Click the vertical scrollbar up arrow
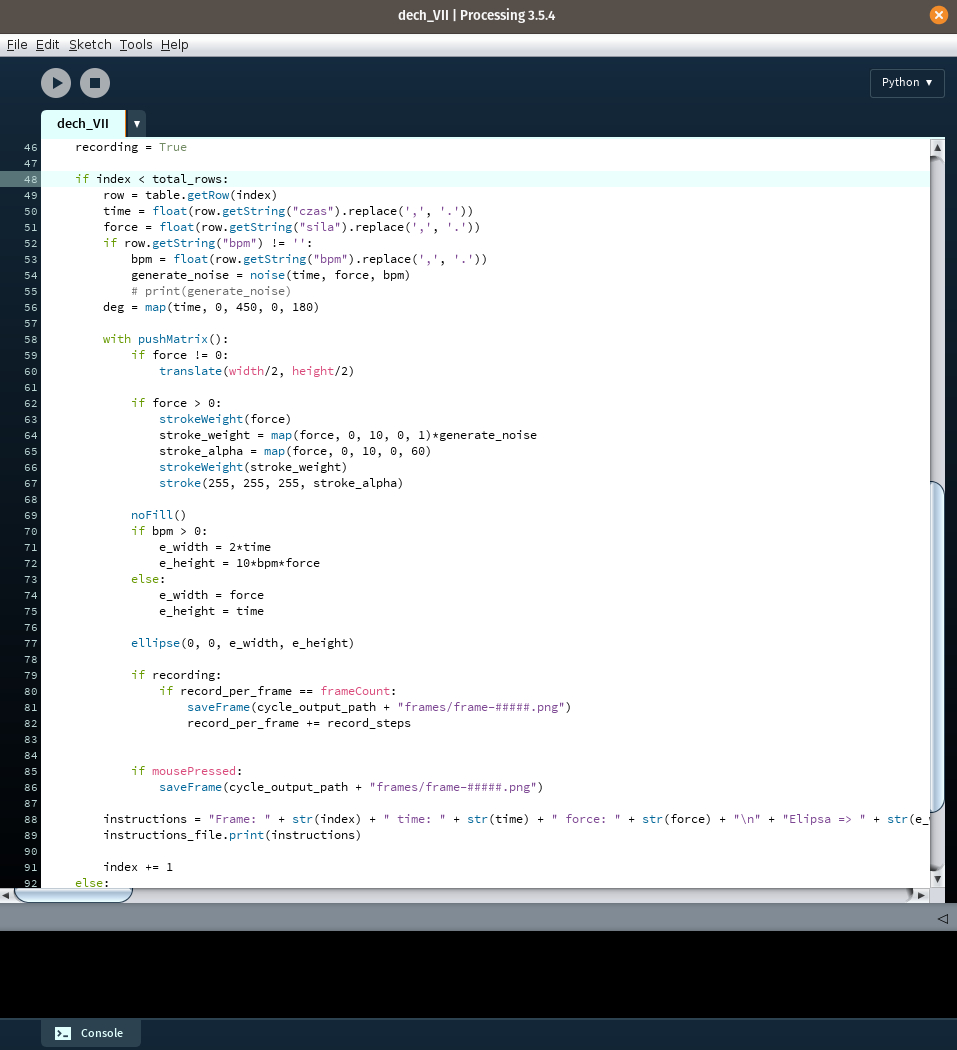 pyautogui.click(x=937, y=149)
